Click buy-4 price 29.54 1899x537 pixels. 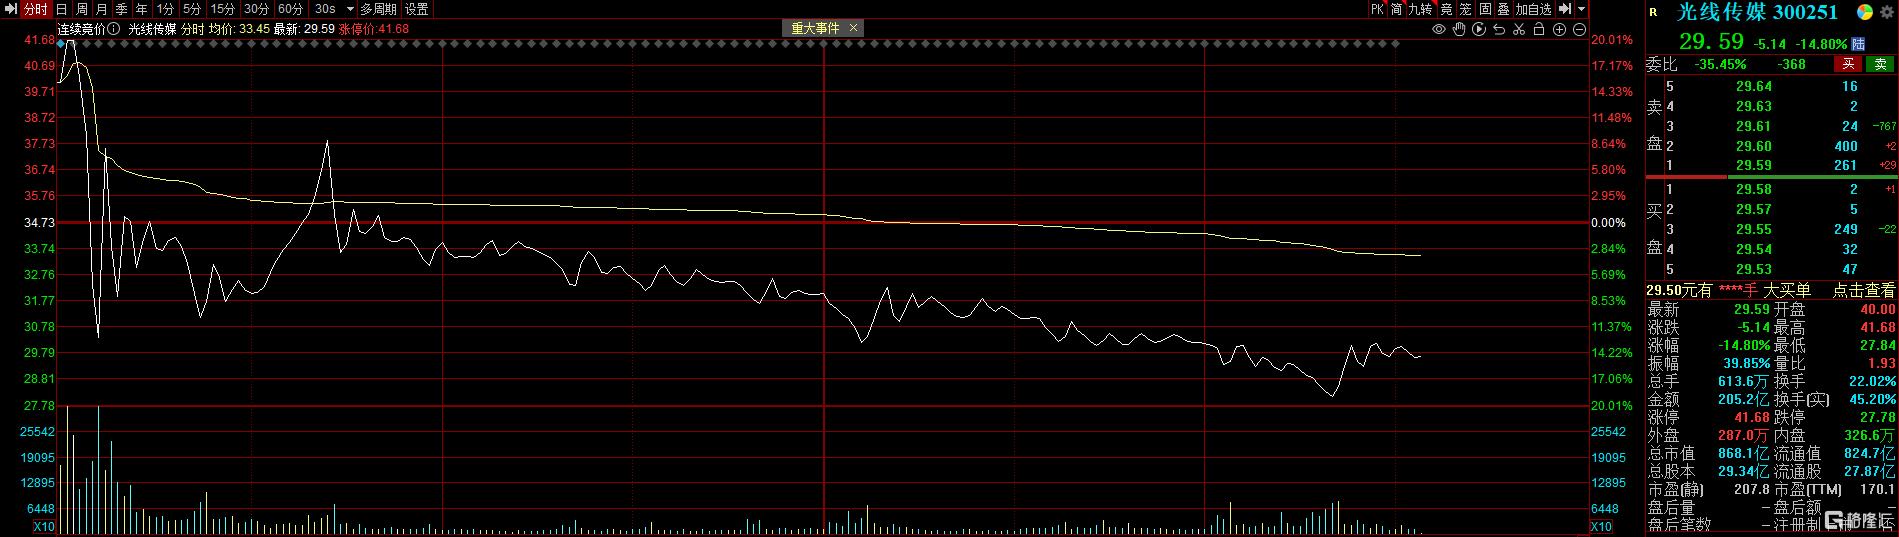click(x=1753, y=249)
